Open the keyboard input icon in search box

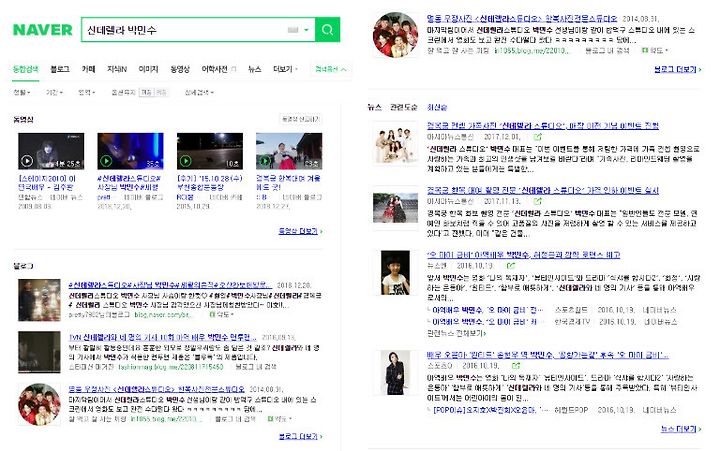292,30
